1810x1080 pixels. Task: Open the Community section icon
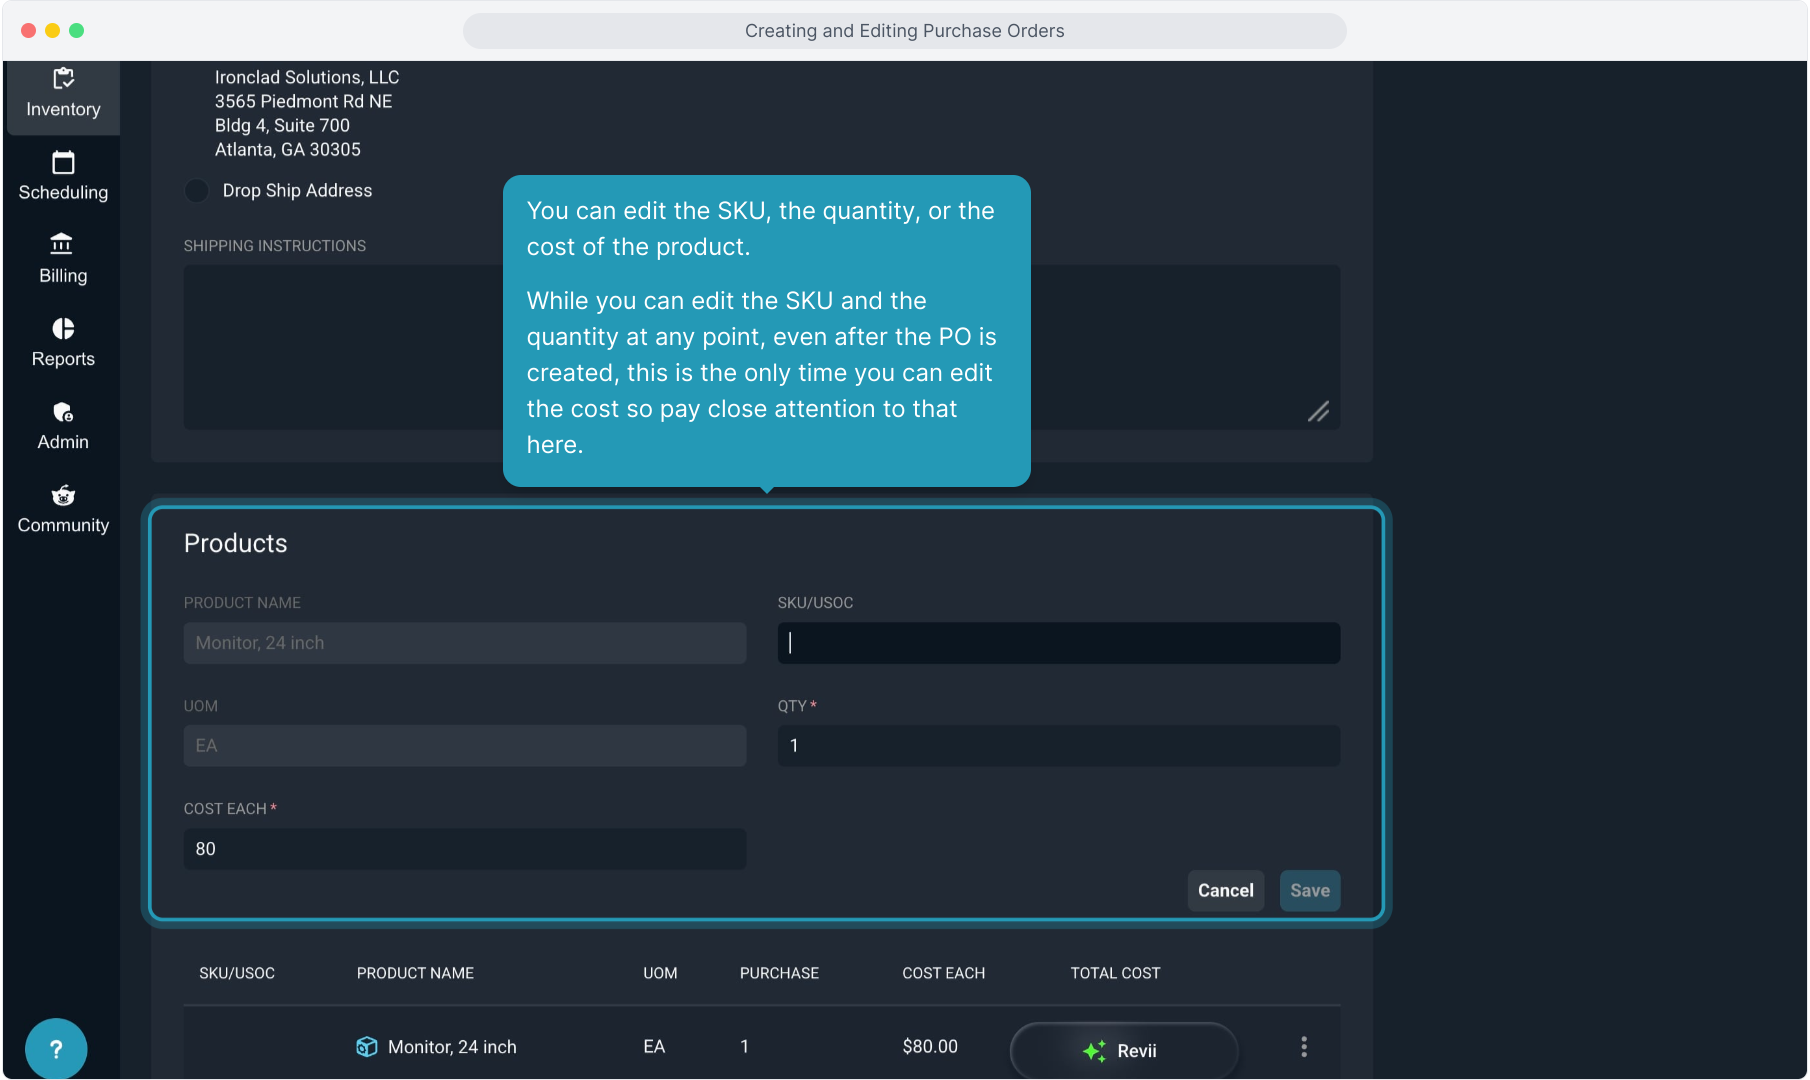63,496
